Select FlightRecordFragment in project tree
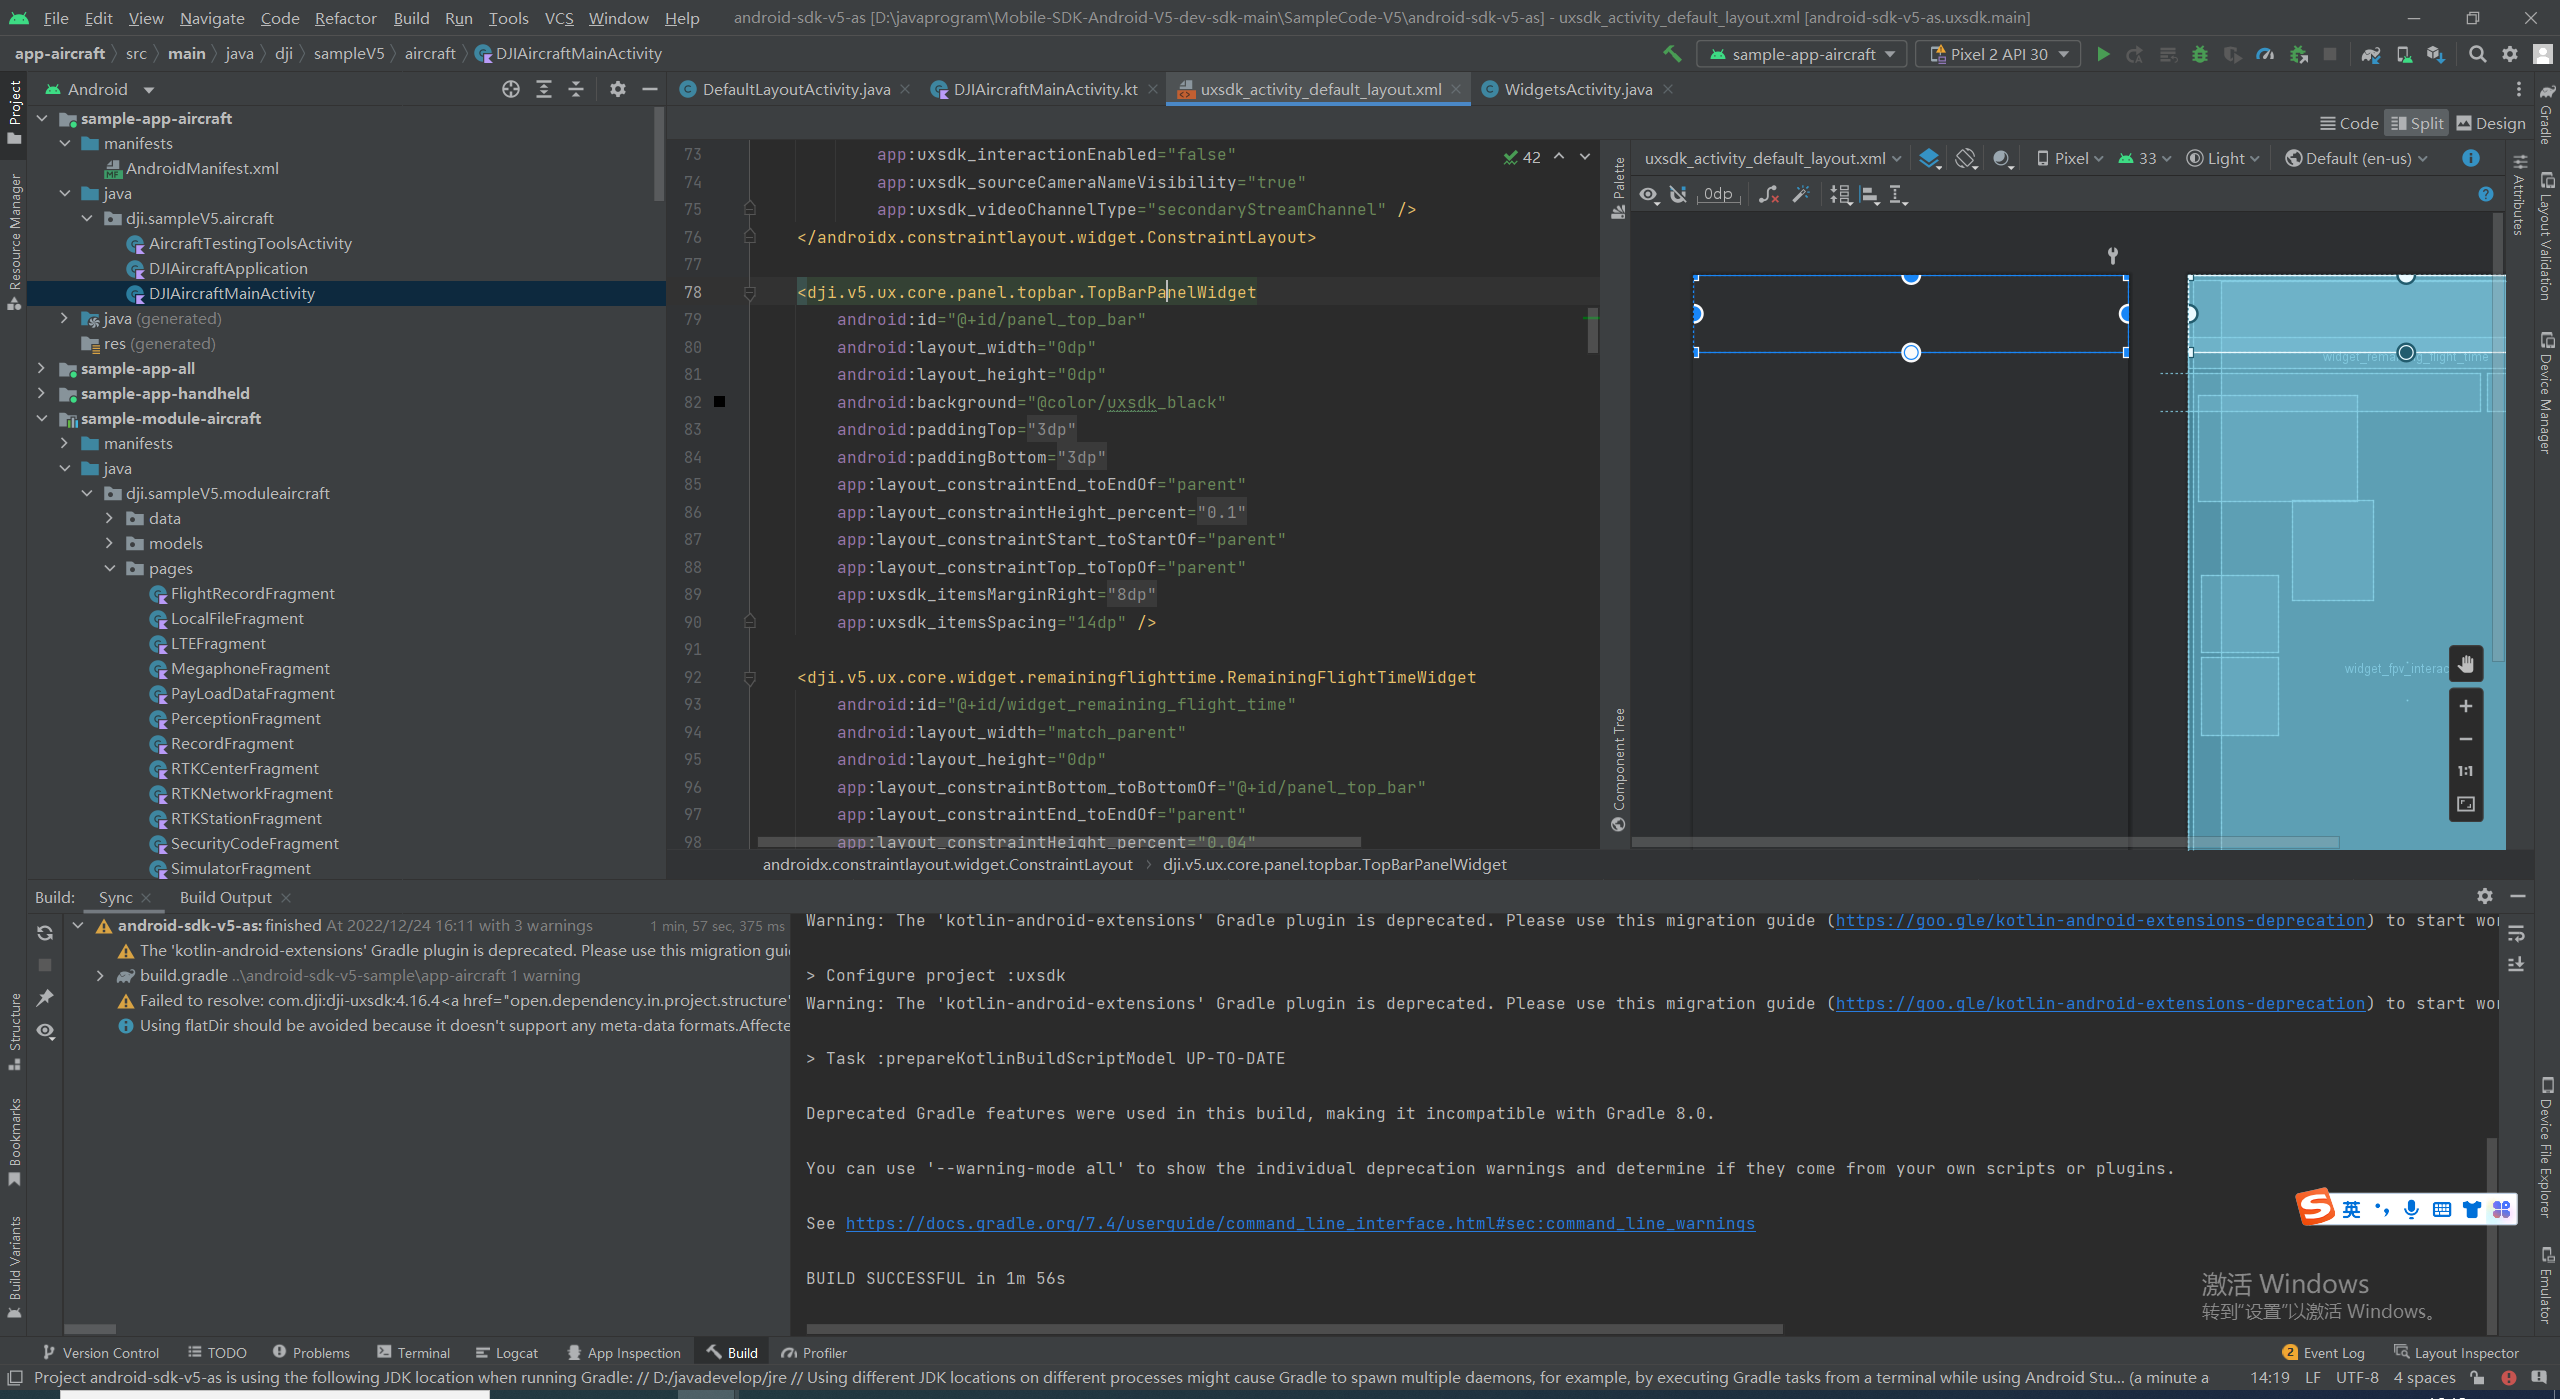2560x1399 pixels. coord(252,593)
